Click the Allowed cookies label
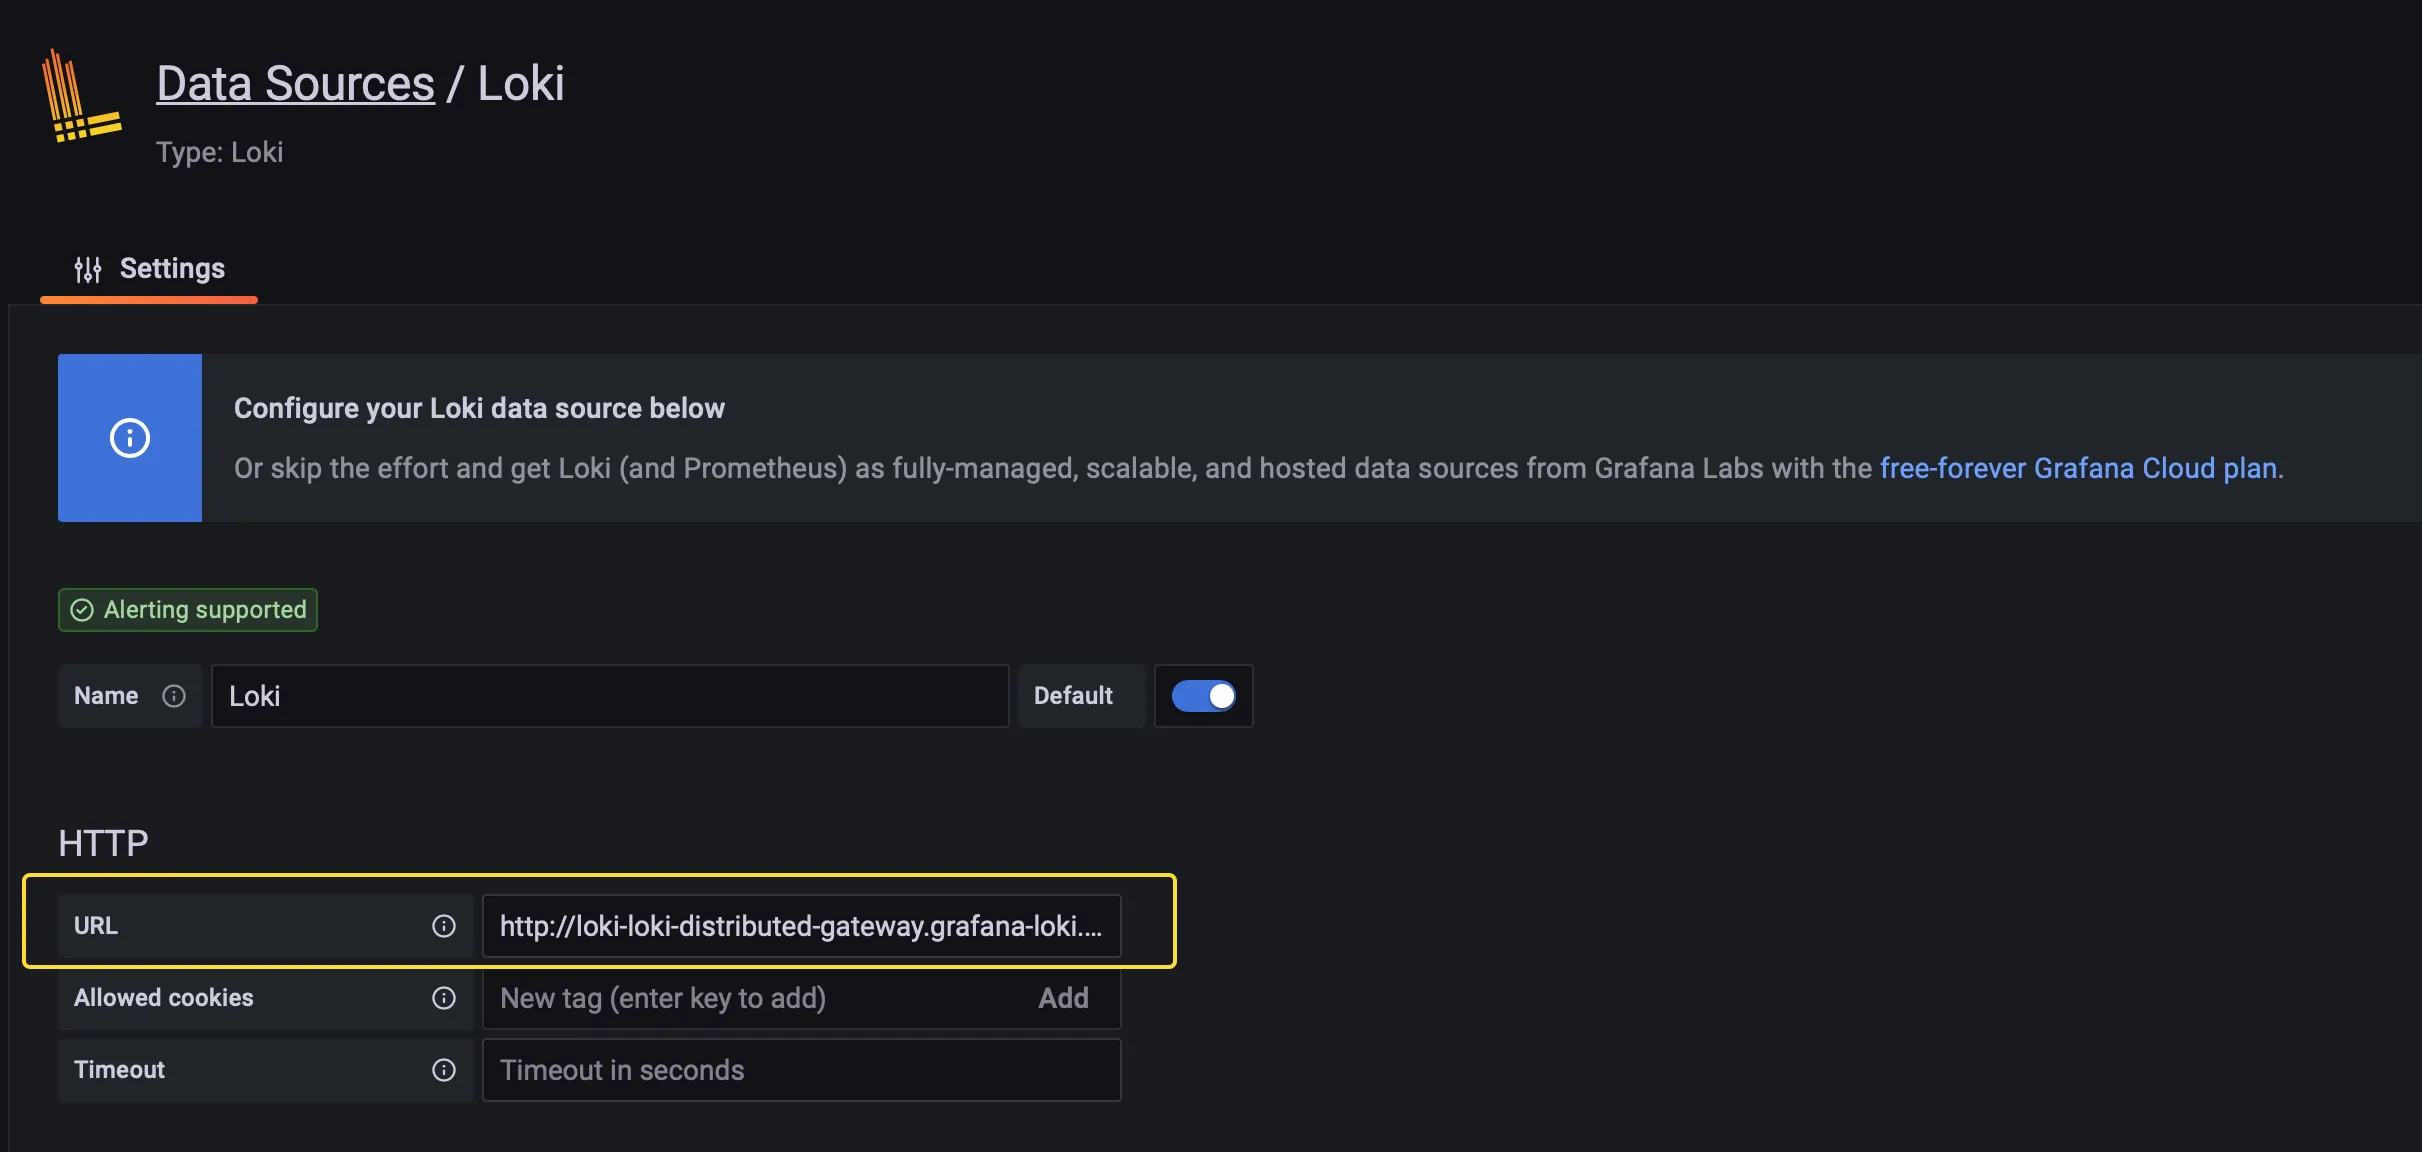Viewport: 2422px width, 1152px height. (164, 998)
